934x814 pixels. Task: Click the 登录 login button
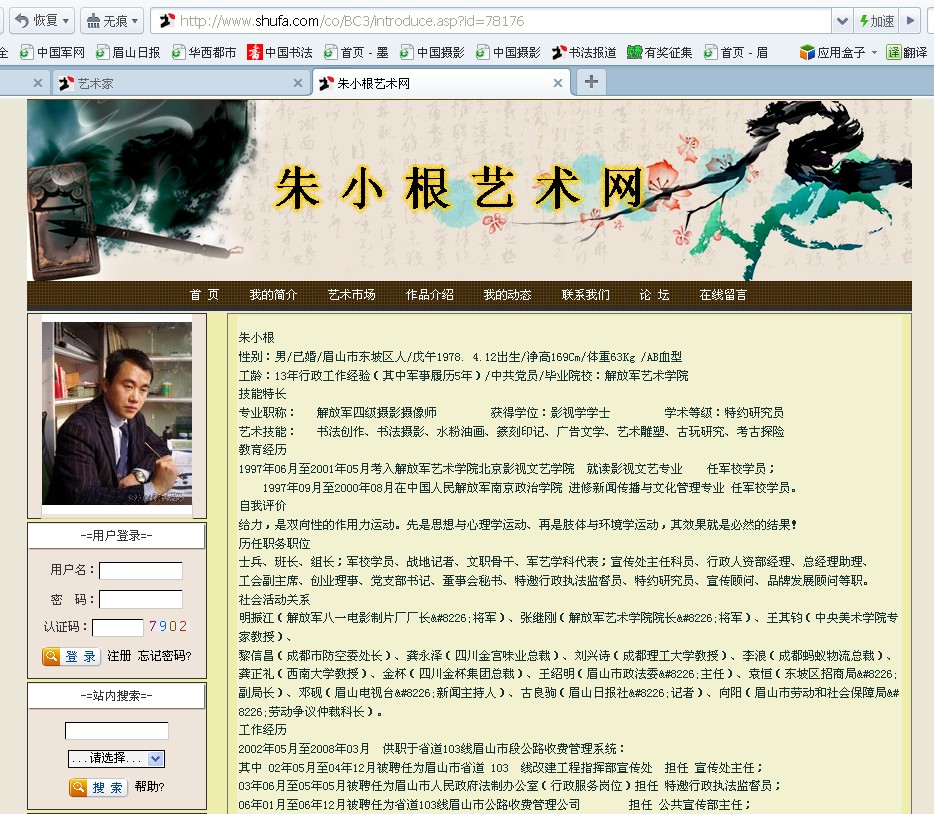click(x=71, y=656)
